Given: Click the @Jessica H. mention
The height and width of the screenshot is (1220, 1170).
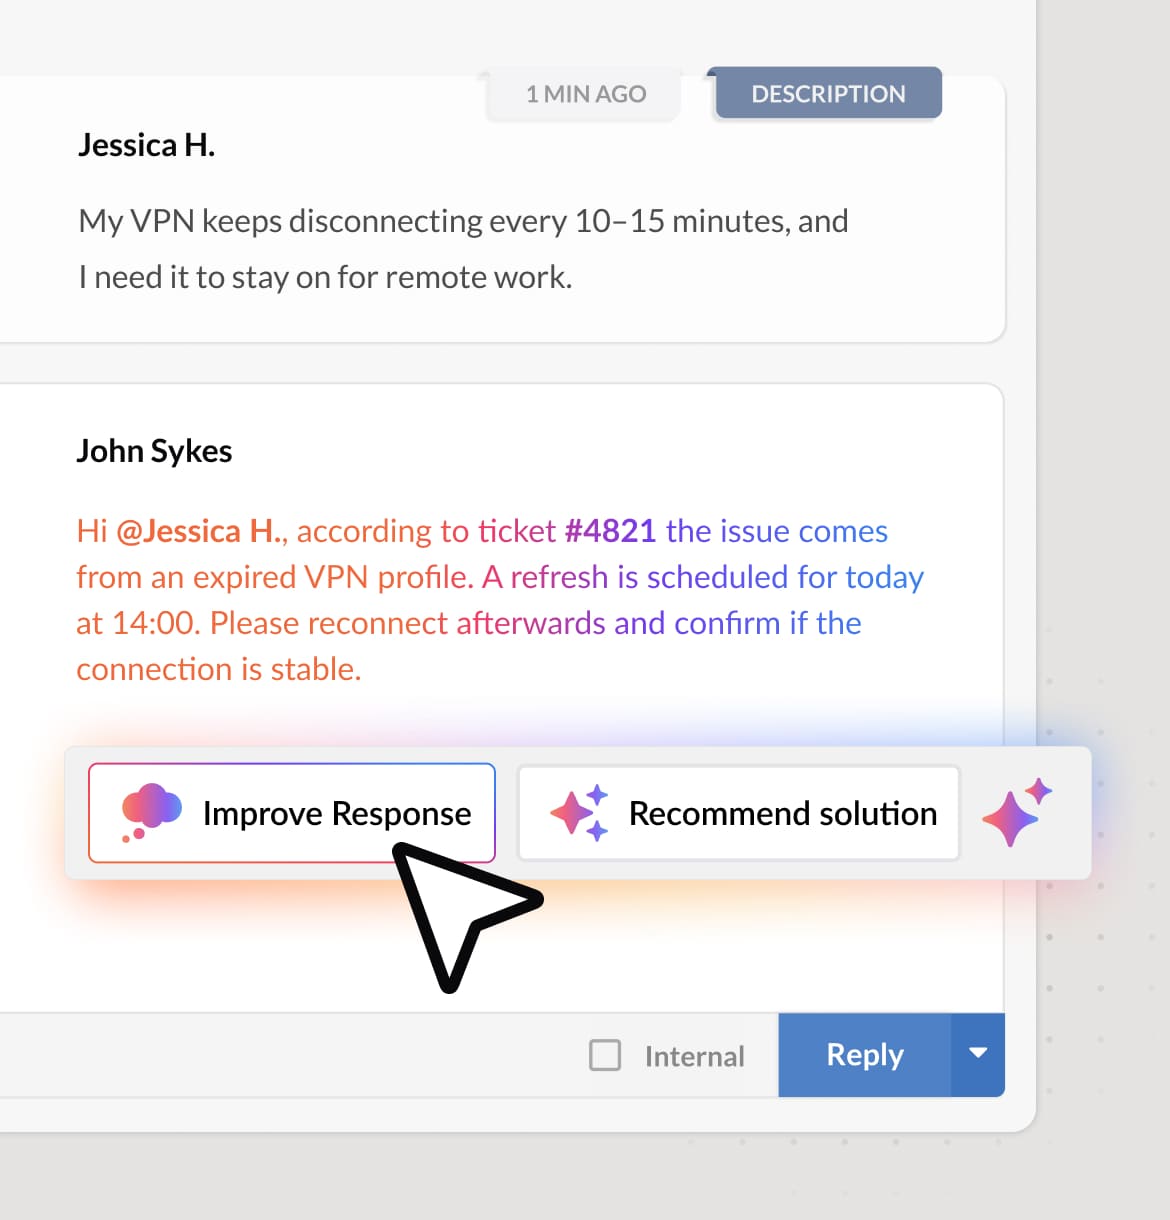Looking at the screenshot, I should (199, 530).
